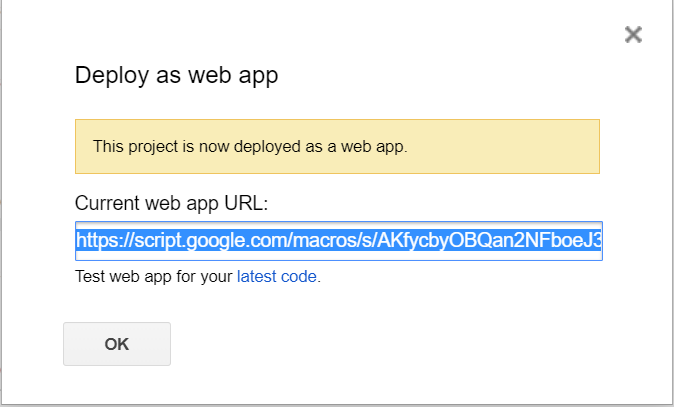Confirm deployment by pressing OK
The height and width of the screenshot is (407, 674).
(x=117, y=344)
